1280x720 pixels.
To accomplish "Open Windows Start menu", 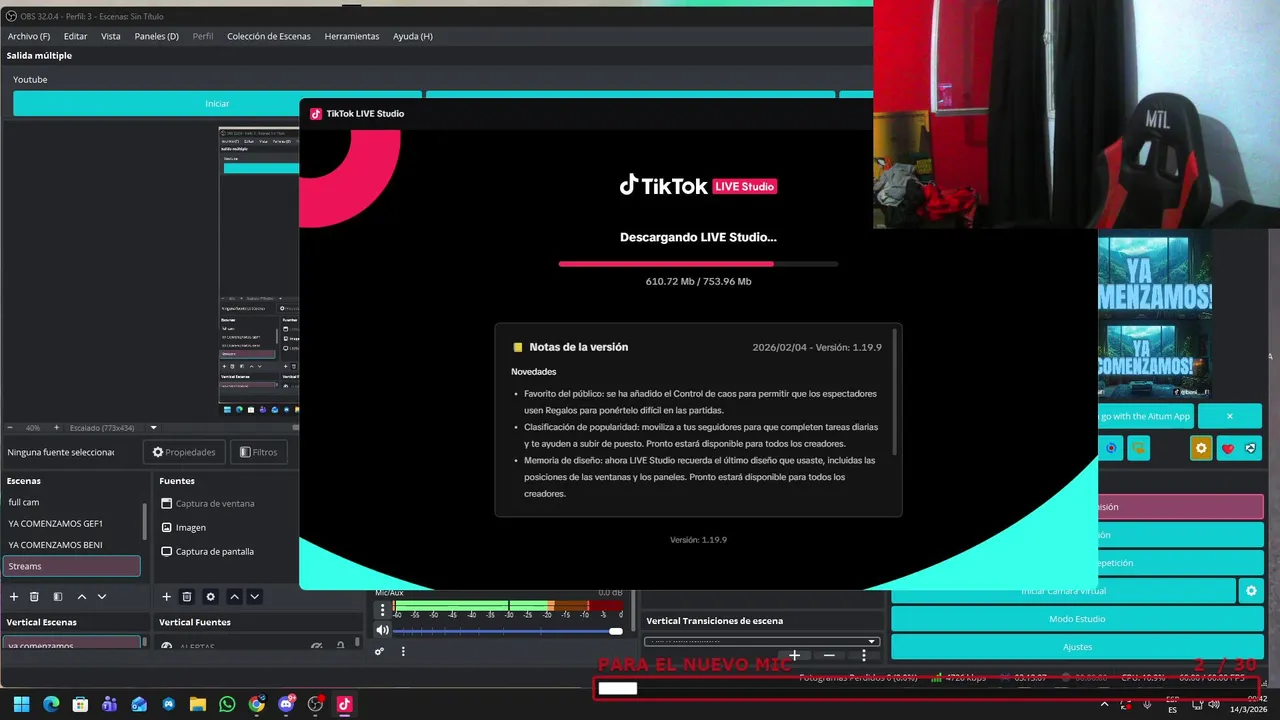I will click(x=21, y=704).
